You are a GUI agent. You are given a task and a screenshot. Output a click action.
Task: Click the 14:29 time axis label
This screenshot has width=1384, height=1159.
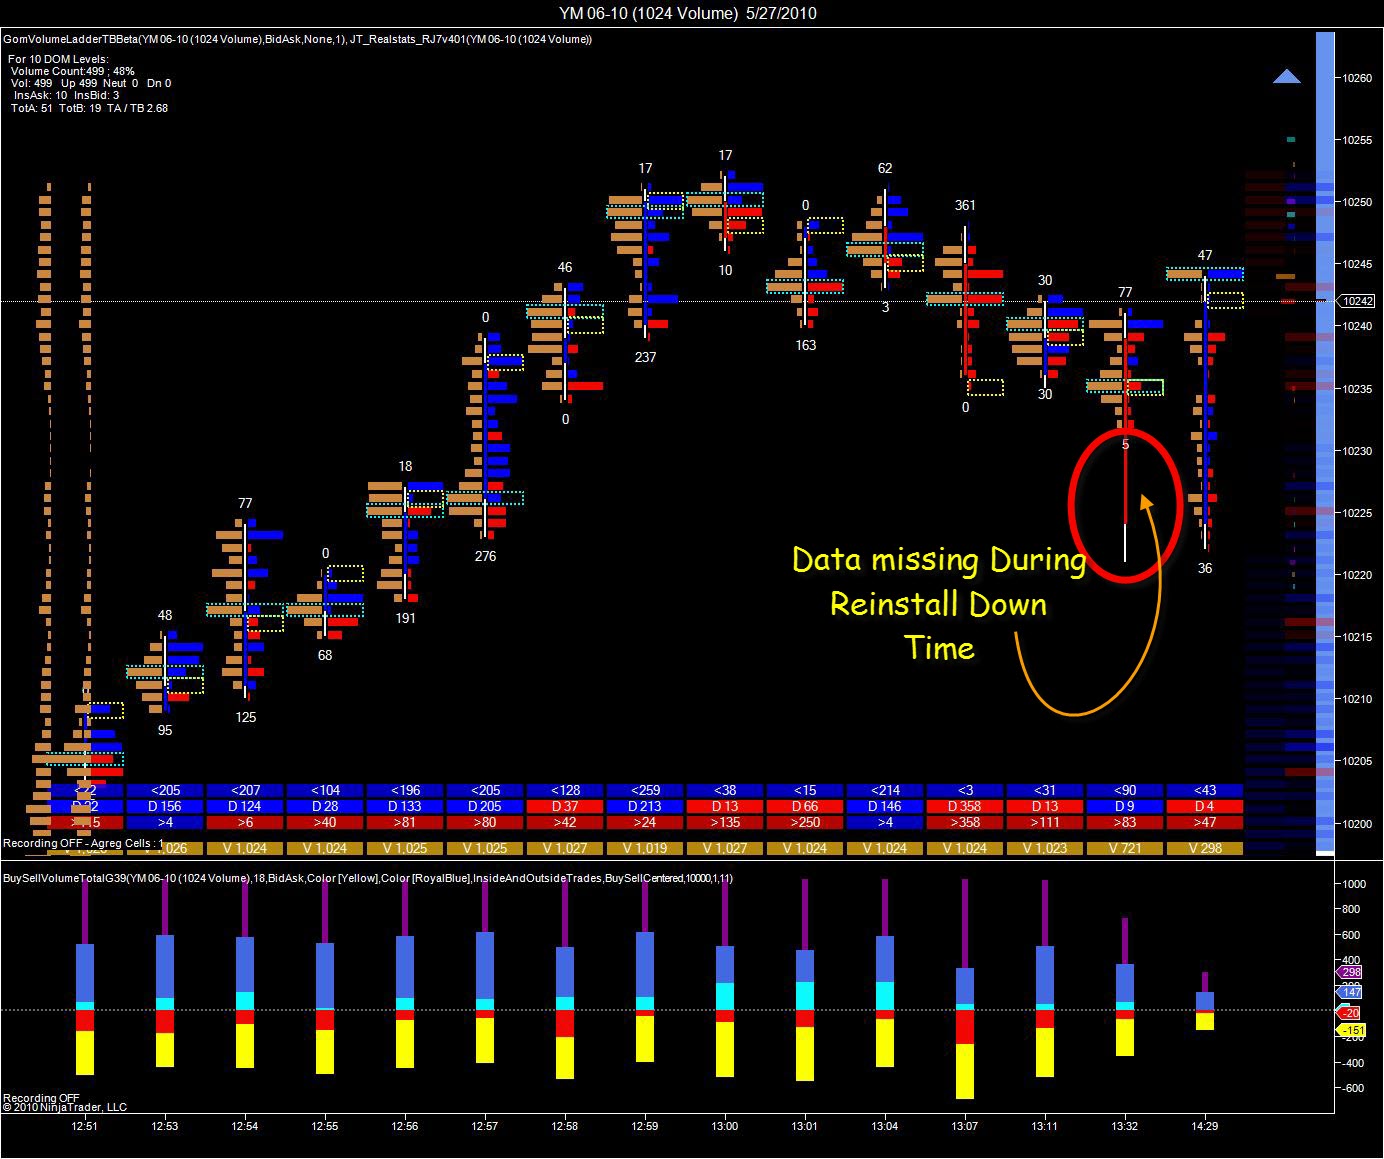pos(1205,1126)
